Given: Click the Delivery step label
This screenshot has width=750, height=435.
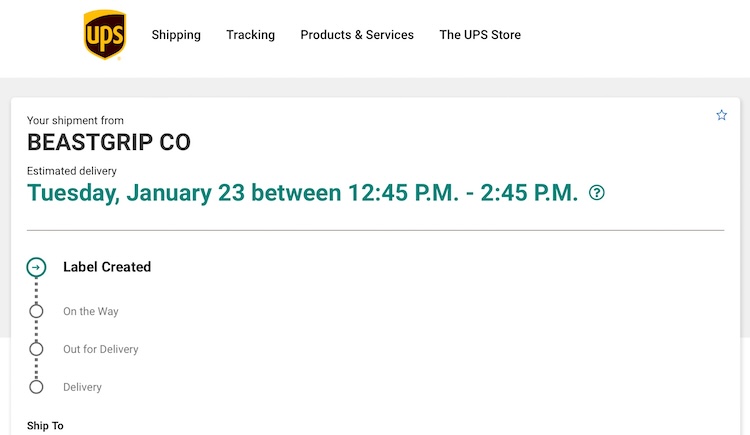Looking at the screenshot, I should tap(82, 387).
